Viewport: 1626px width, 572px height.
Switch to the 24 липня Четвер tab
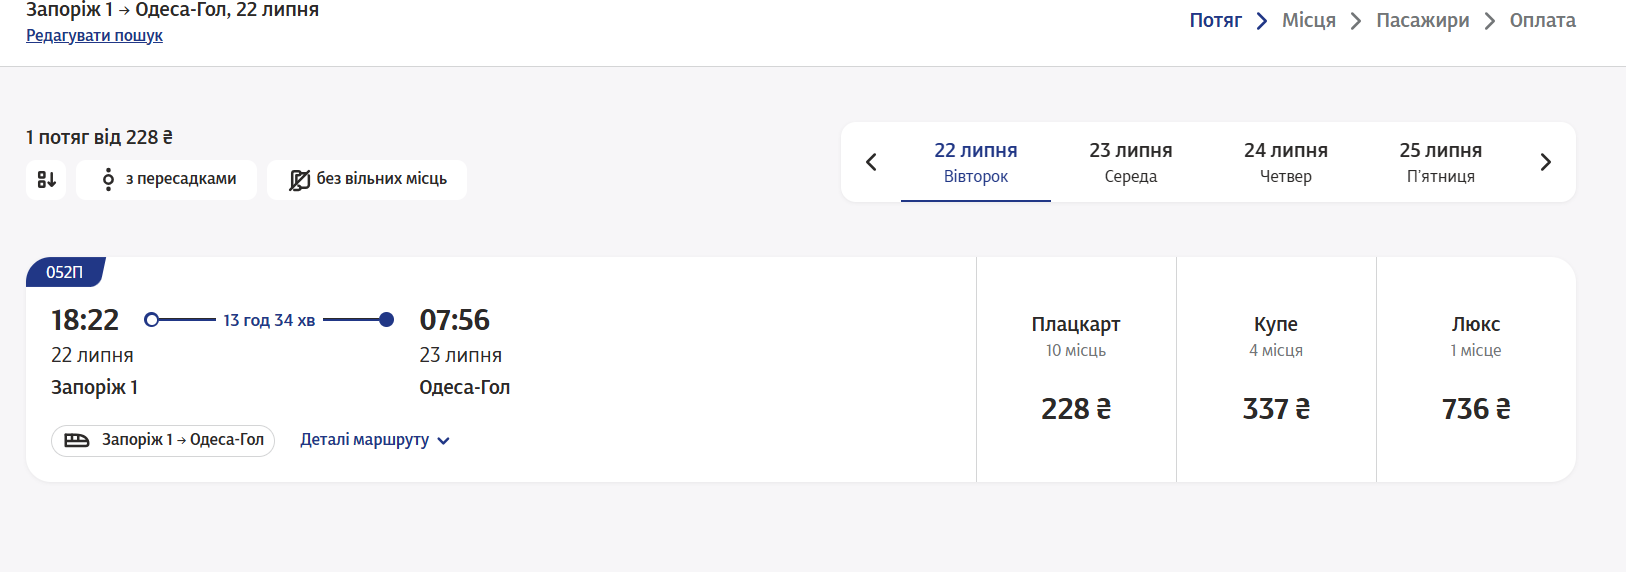pos(1286,162)
